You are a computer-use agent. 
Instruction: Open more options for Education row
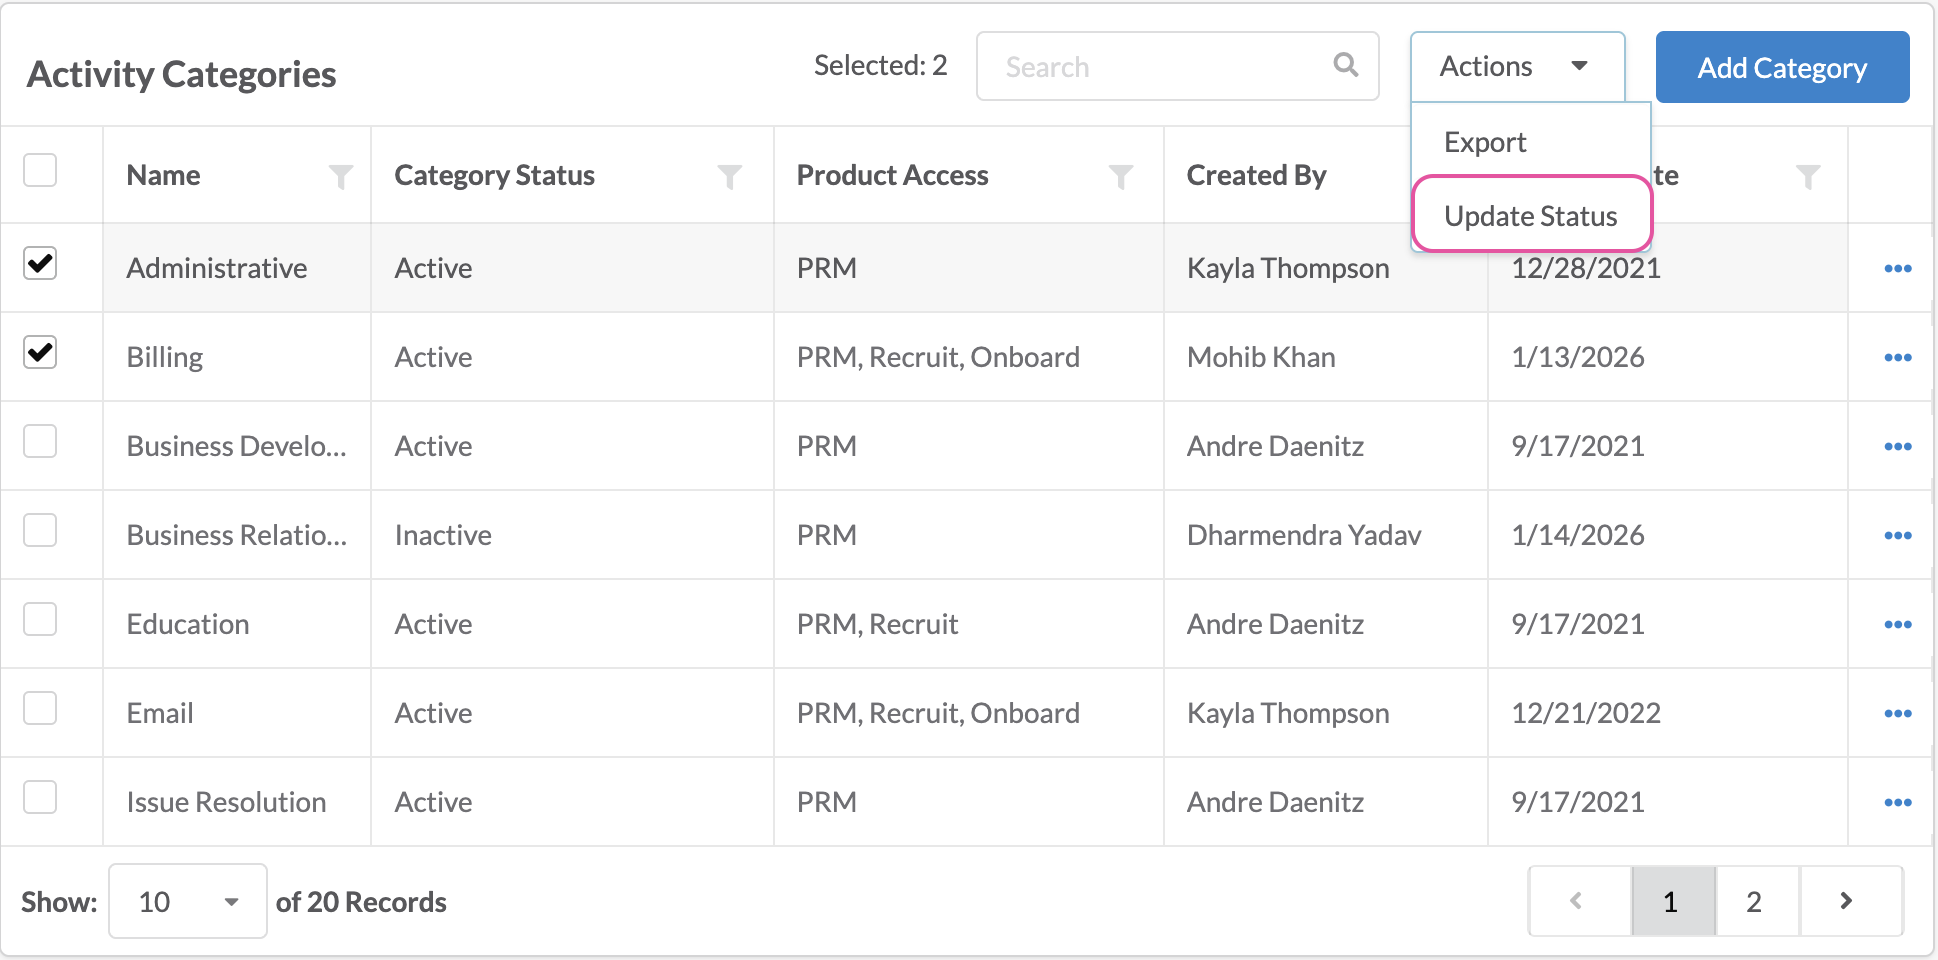point(1897,624)
